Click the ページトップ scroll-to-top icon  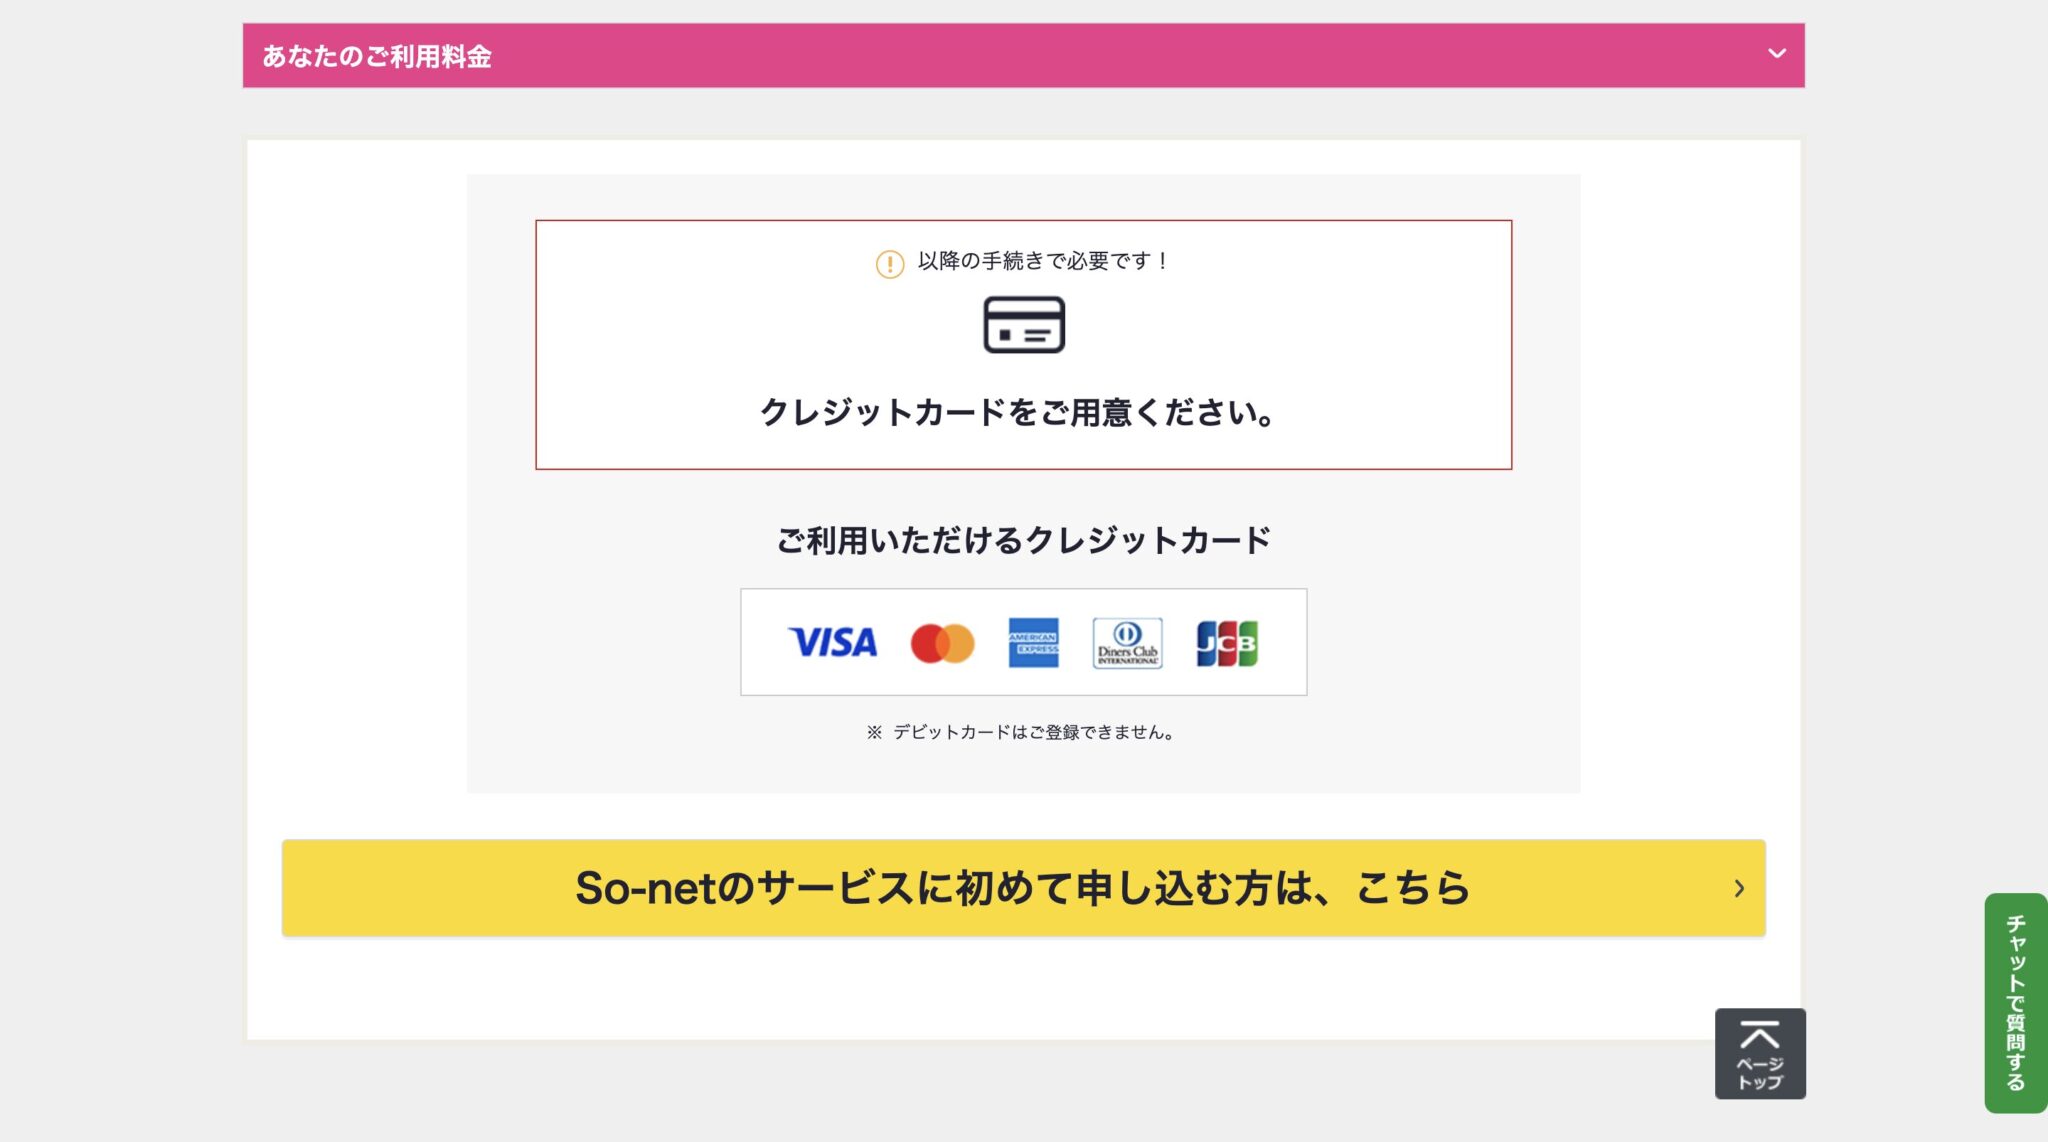[x=1762, y=1053]
